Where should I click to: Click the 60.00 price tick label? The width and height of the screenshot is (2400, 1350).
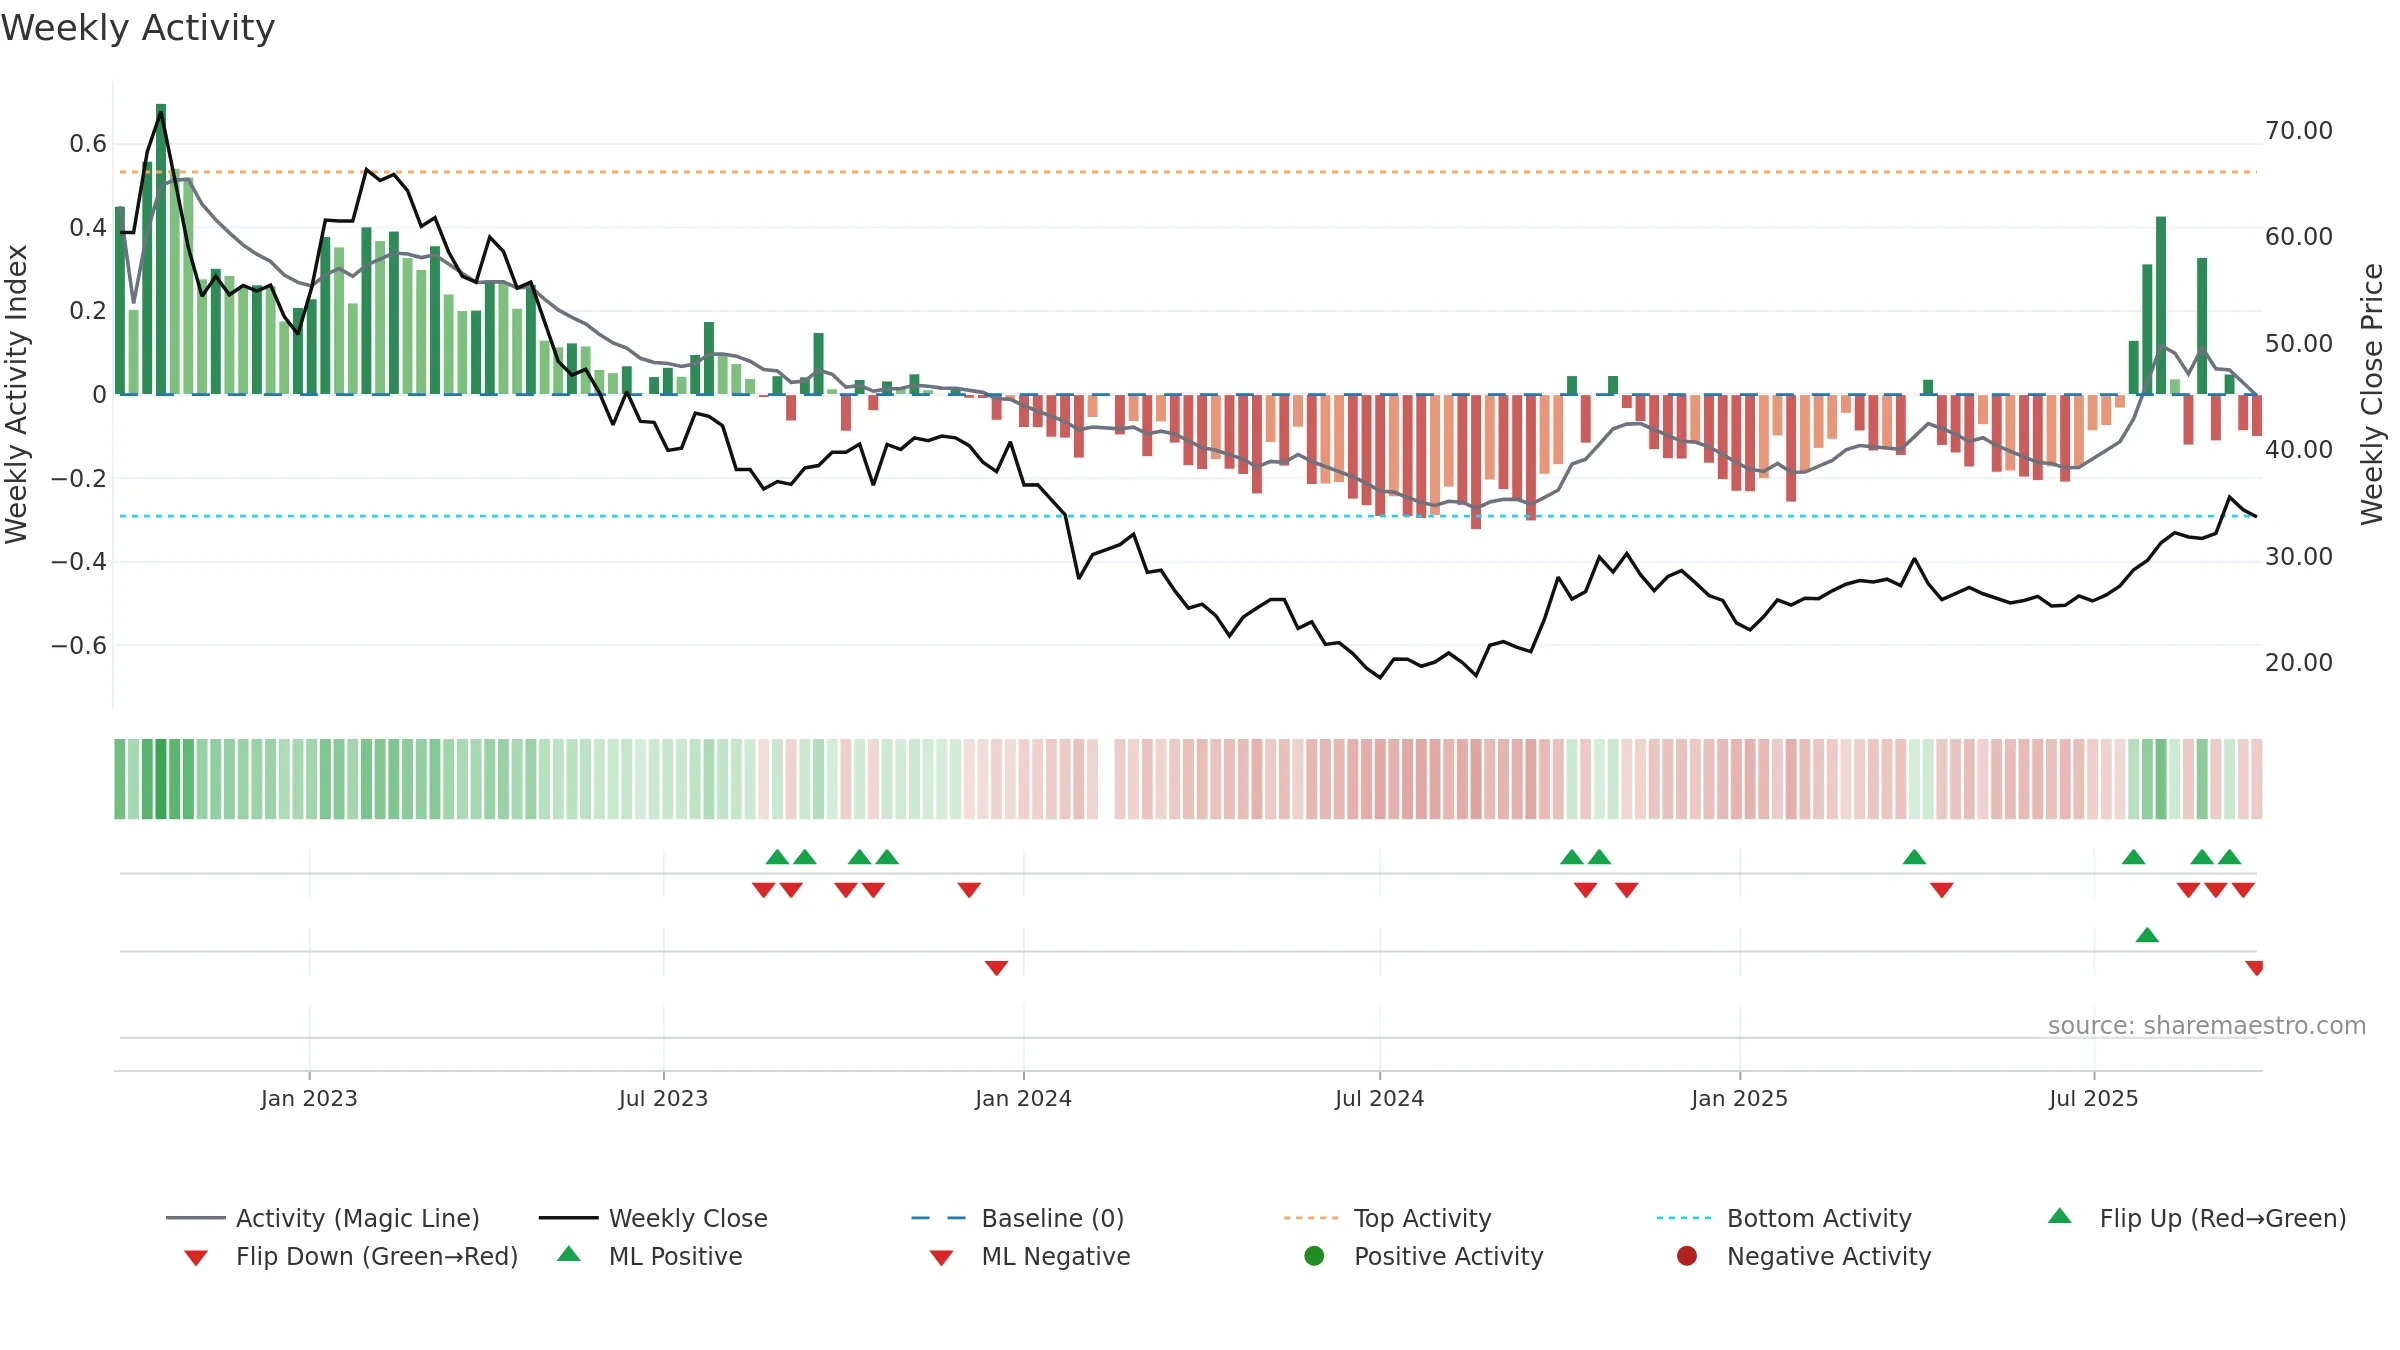2299,237
